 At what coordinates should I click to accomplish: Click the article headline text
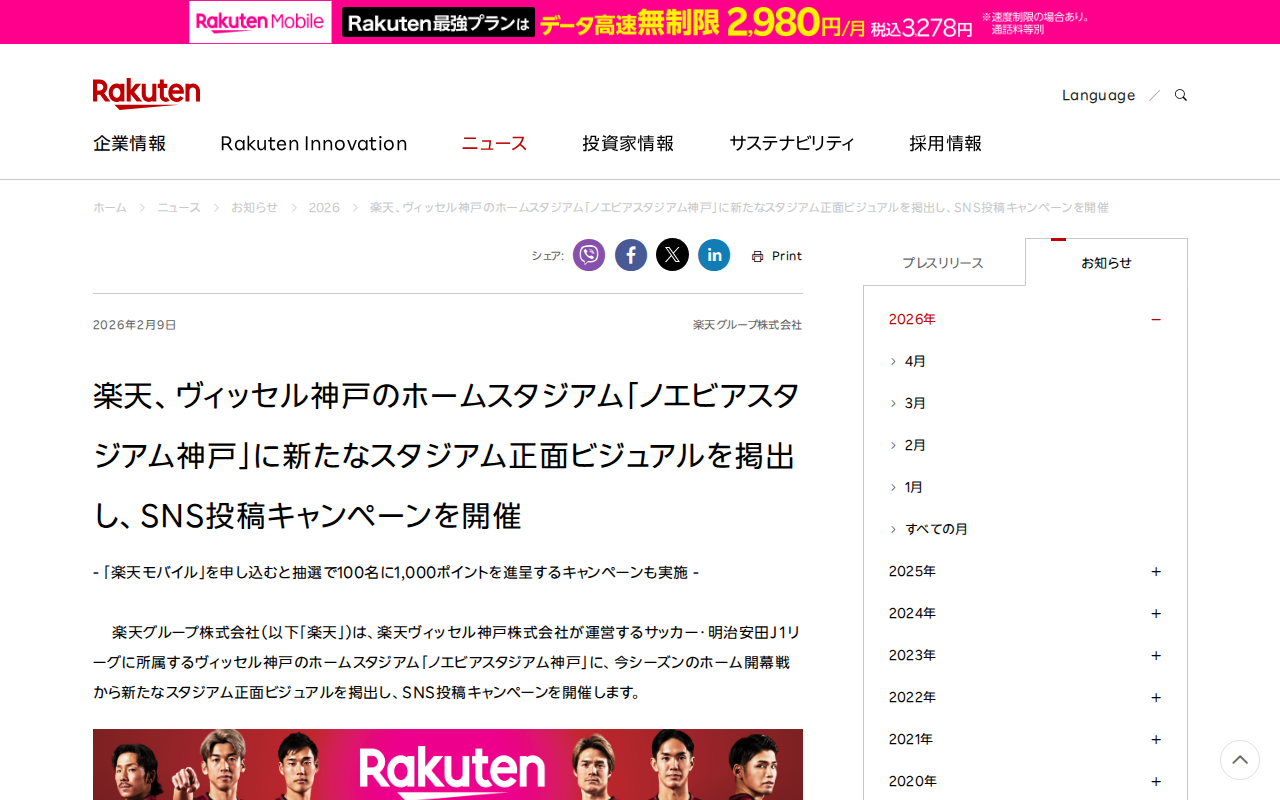[447, 455]
